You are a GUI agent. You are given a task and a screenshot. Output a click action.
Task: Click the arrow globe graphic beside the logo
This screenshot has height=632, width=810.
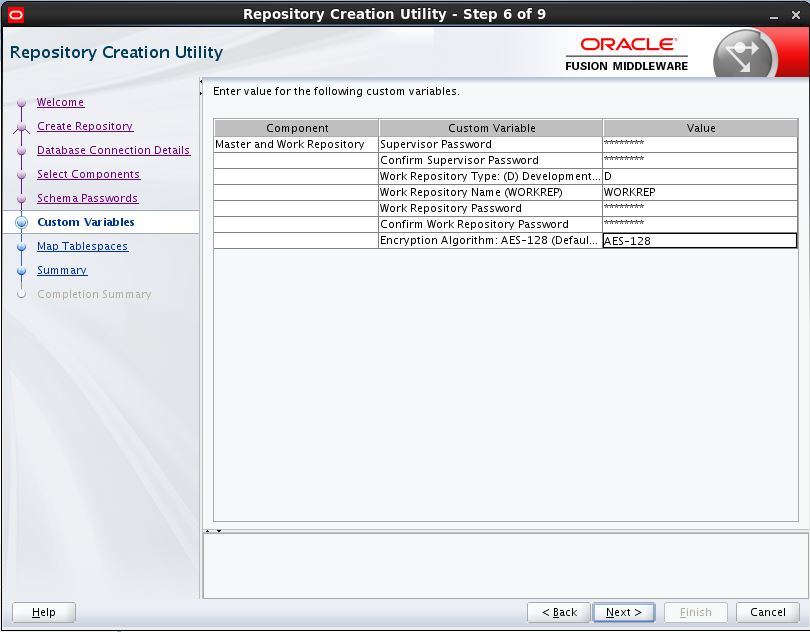(x=743, y=52)
